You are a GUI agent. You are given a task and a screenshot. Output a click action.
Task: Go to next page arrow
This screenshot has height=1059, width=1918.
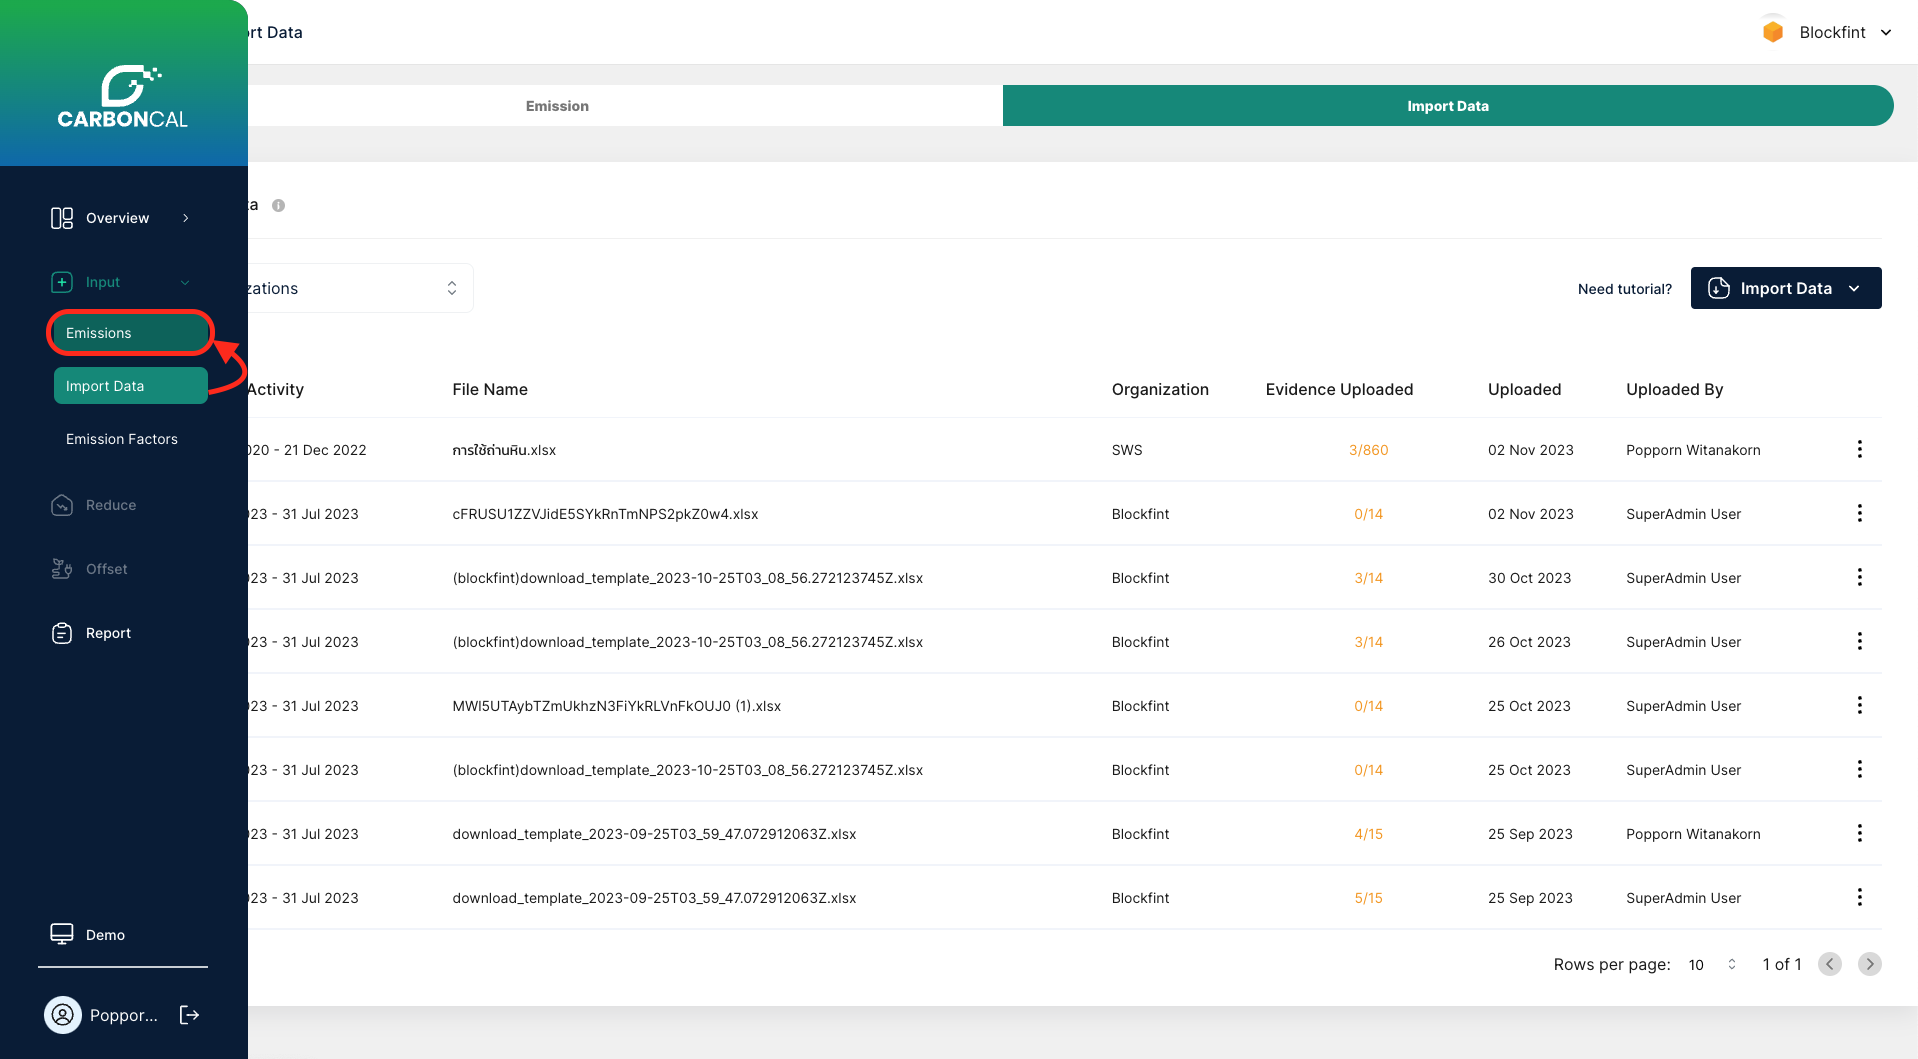(1869, 964)
